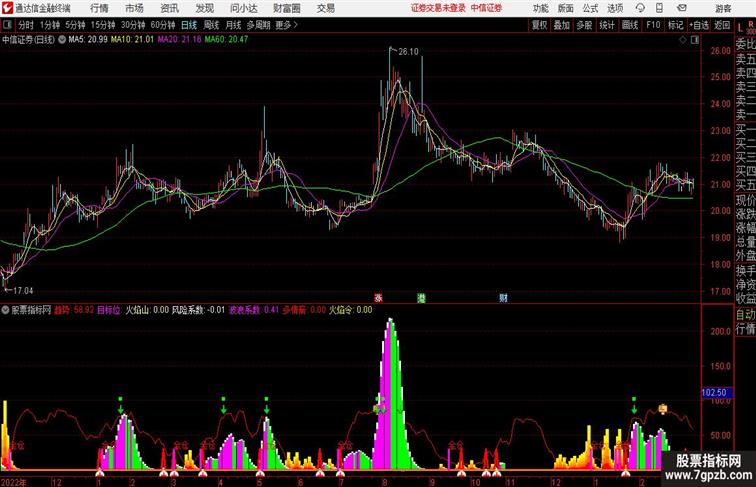Click the 中信证券(日线) chart title

point(28,40)
